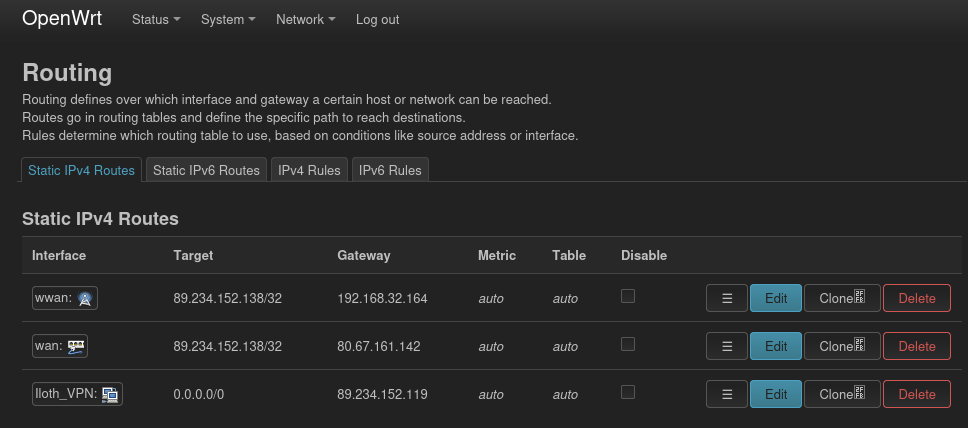
Task: Switch to Static IPv6 Routes tab
Action: click(x=206, y=171)
